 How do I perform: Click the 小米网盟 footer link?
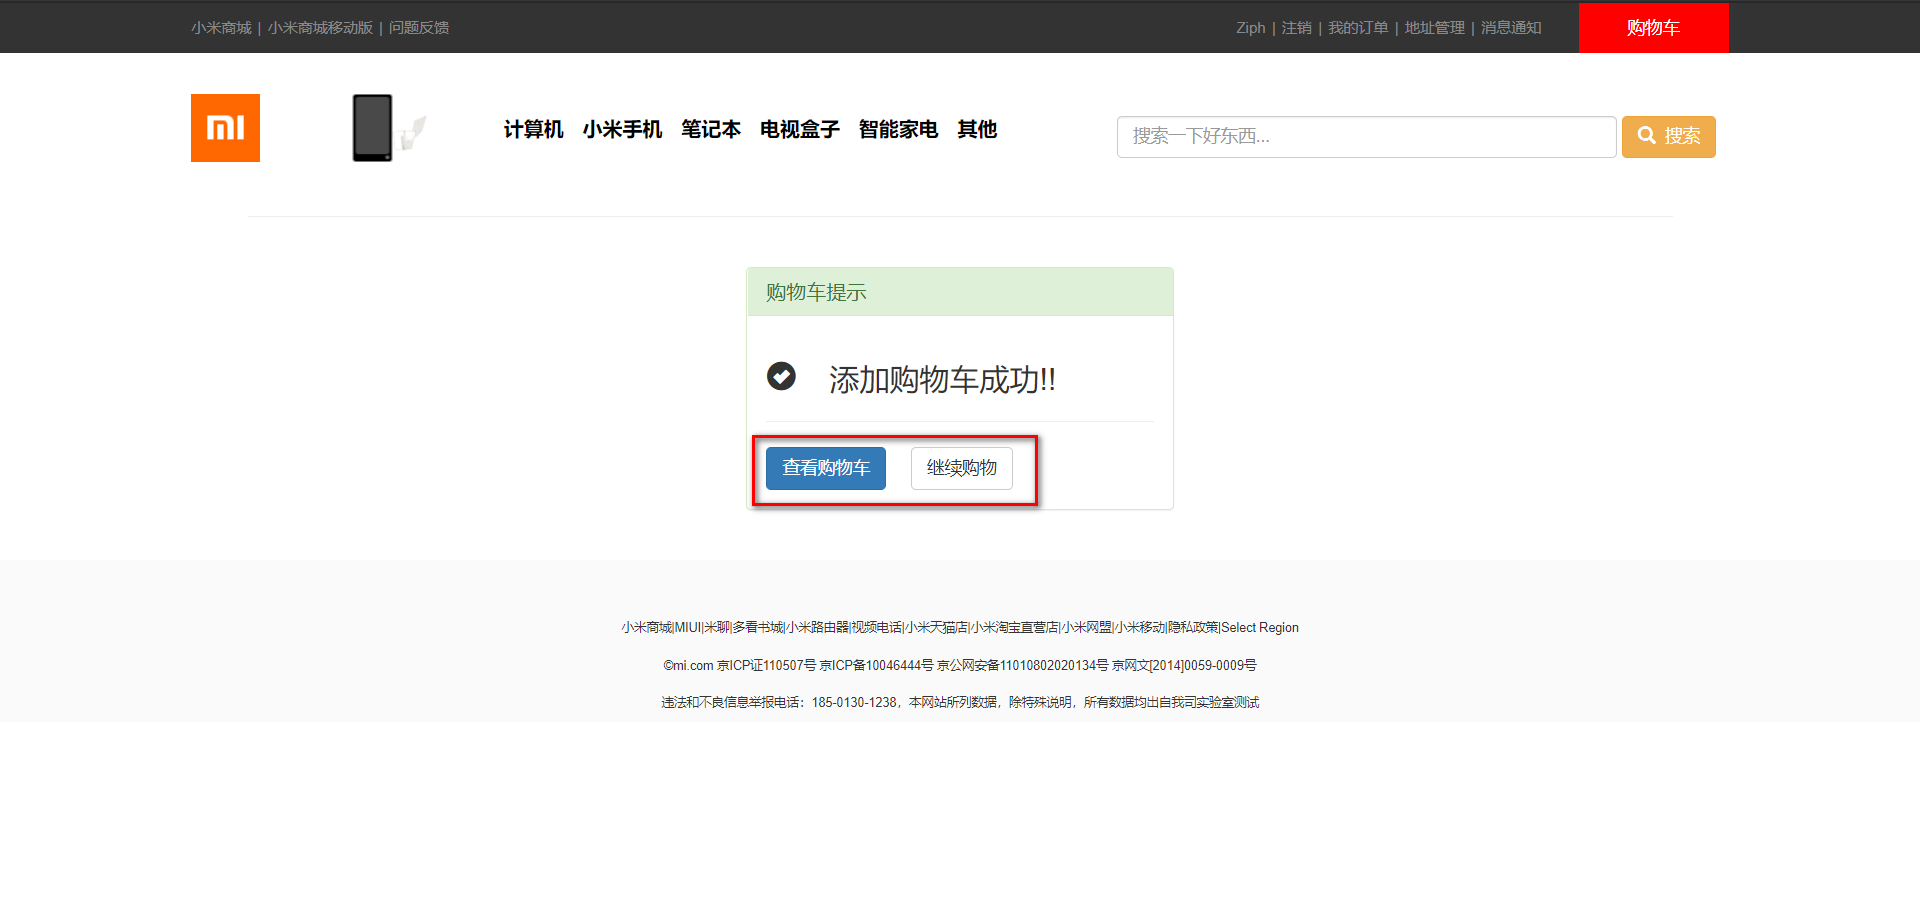click(1087, 627)
